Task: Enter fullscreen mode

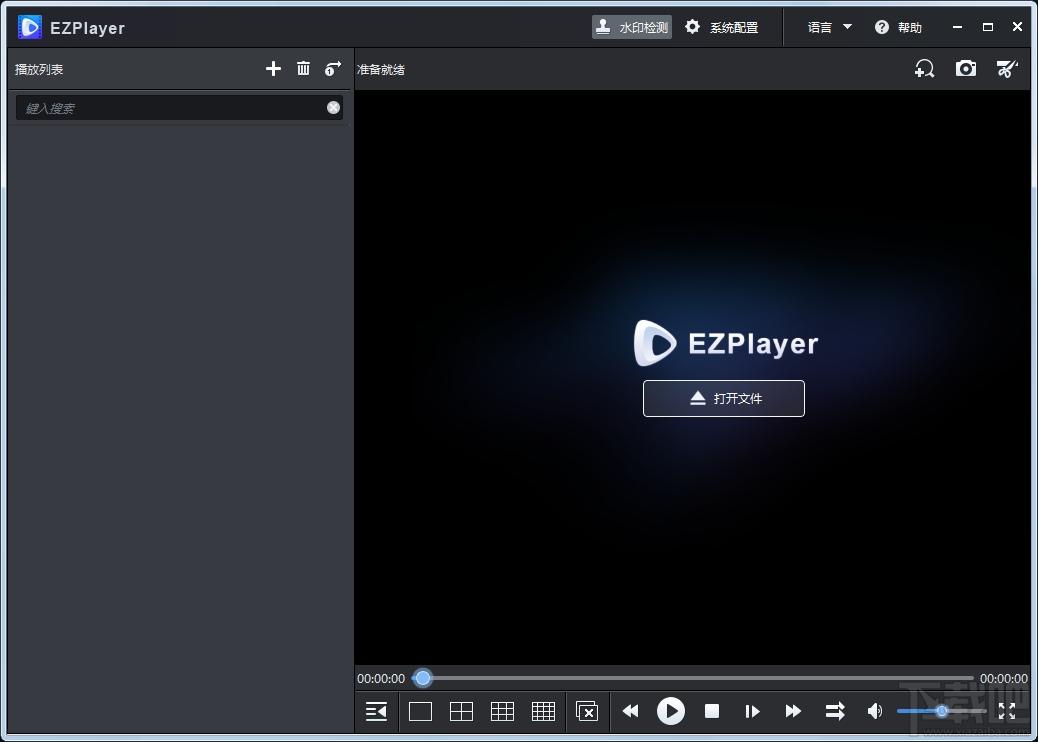Action: (1007, 712)
